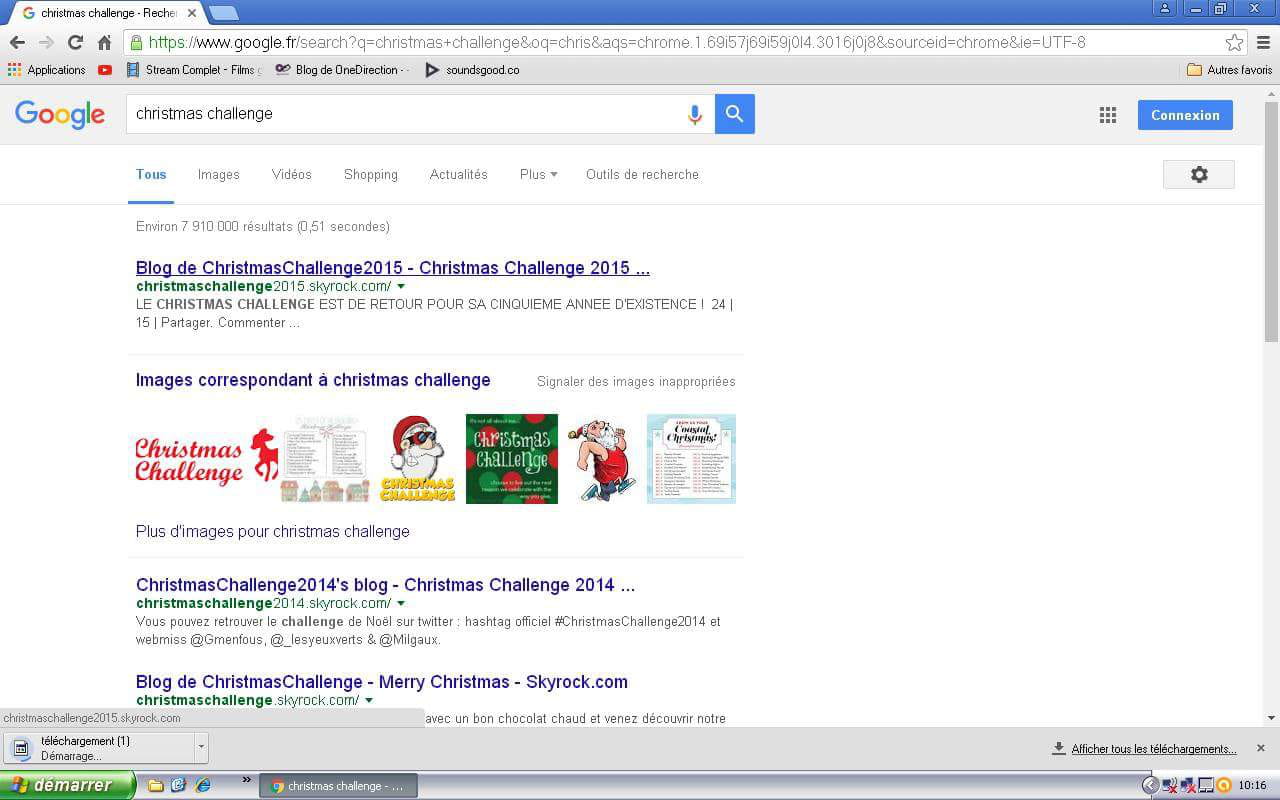Open the Google apps grid icon
Screen dimensions: 1280x800
pyautogui.click(x=1108, y=115)
